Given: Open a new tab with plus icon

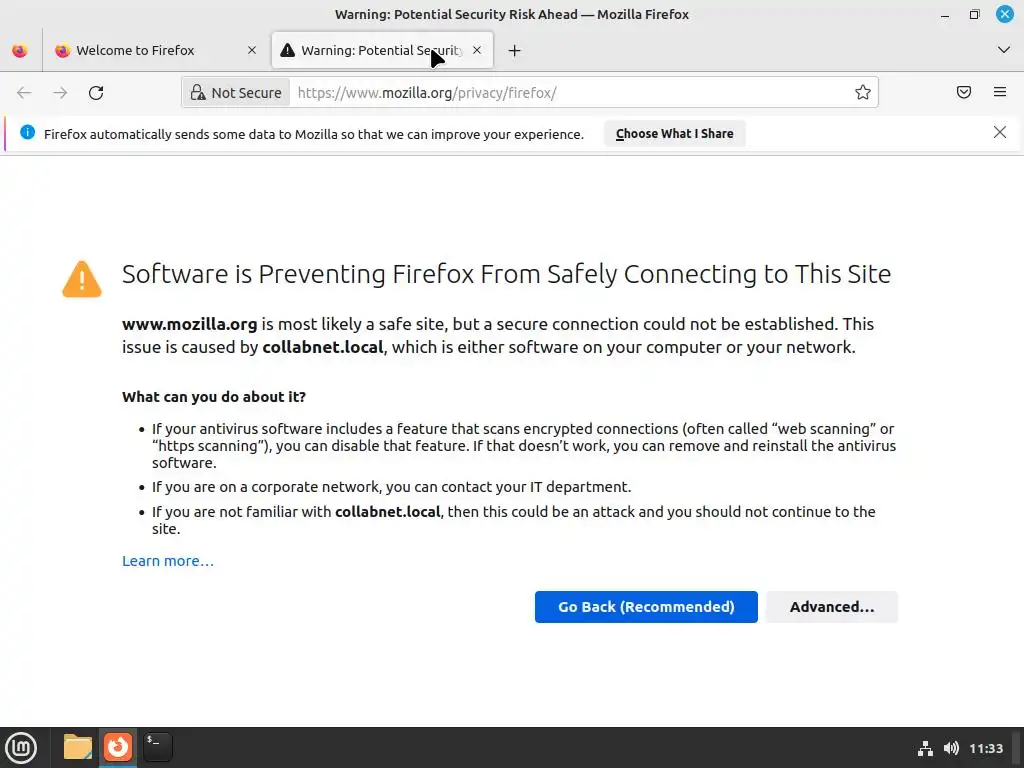Looking at the screenshot, I should [514, 50].
